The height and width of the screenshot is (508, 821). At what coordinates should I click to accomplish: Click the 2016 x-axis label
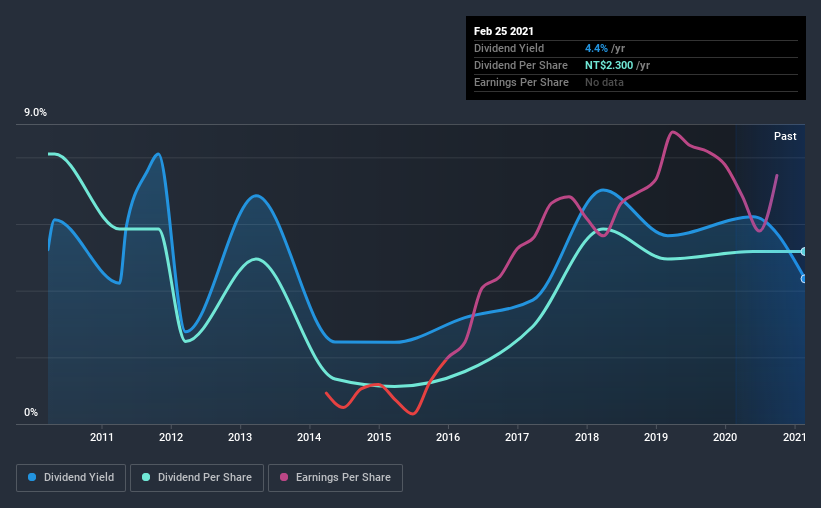point(448,437)
